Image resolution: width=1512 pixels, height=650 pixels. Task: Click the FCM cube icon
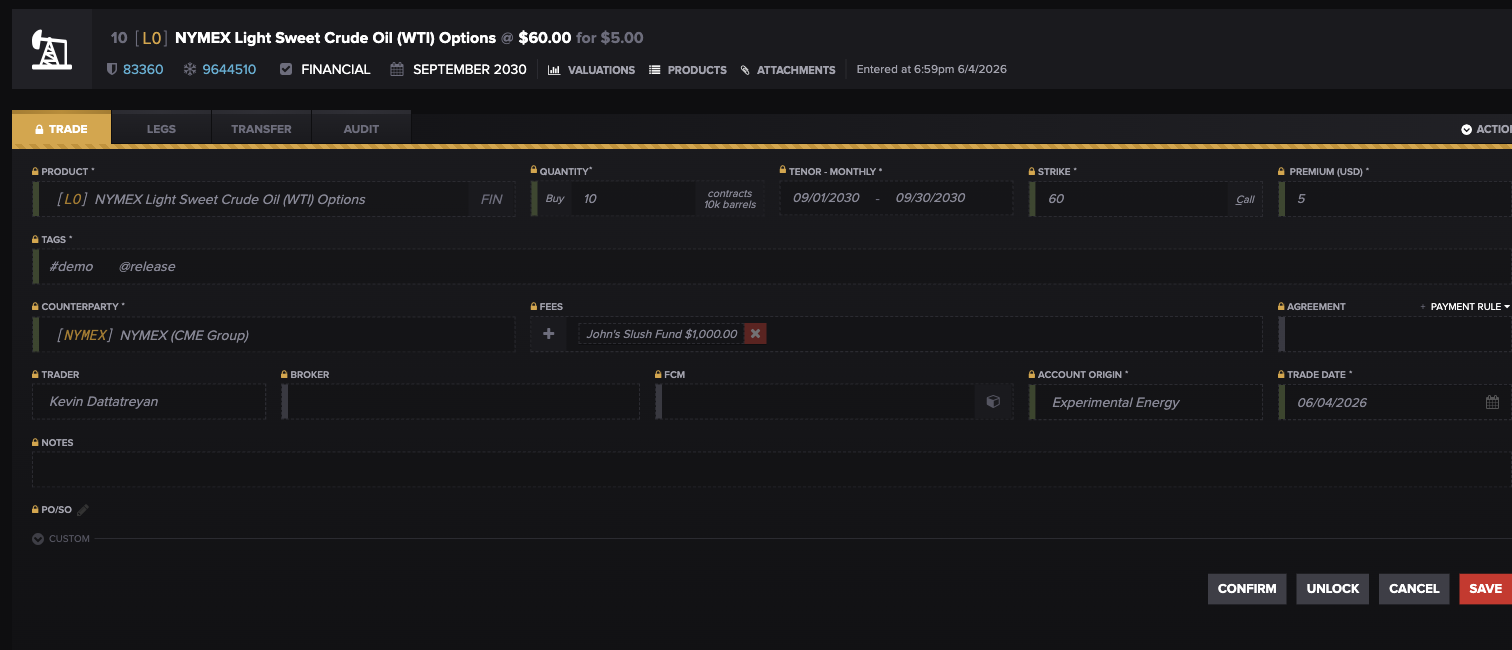click(x=993, y=402)
